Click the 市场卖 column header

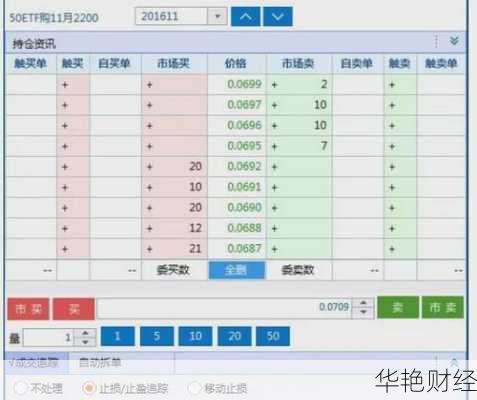(298, 63)
